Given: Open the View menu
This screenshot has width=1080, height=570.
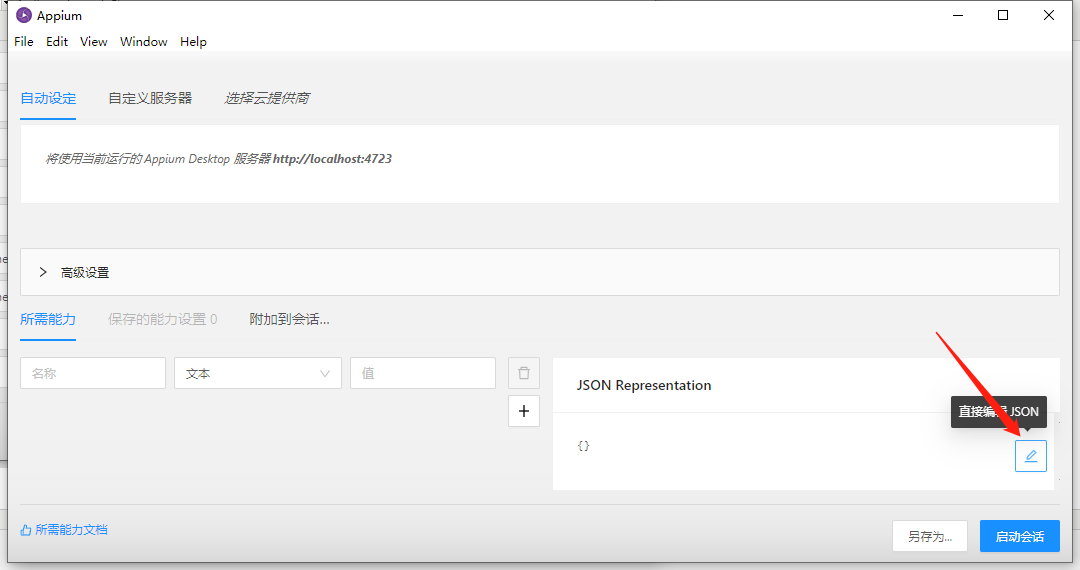Looking at the screenshot, I should [x=93, y=41].
